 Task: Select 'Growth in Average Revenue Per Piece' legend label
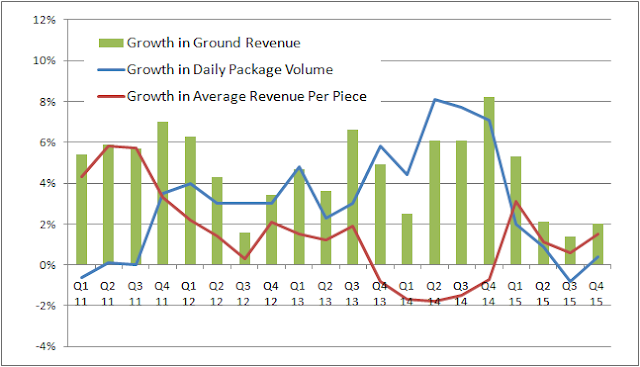pos(247,96)
